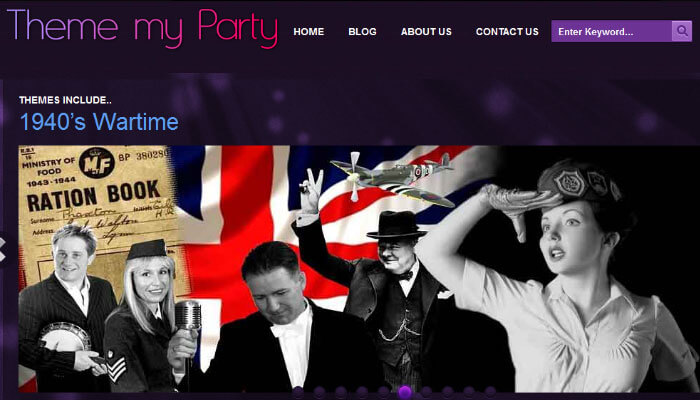
Task: Go to the eighth slideshow dot
Action: pos(447,392)
